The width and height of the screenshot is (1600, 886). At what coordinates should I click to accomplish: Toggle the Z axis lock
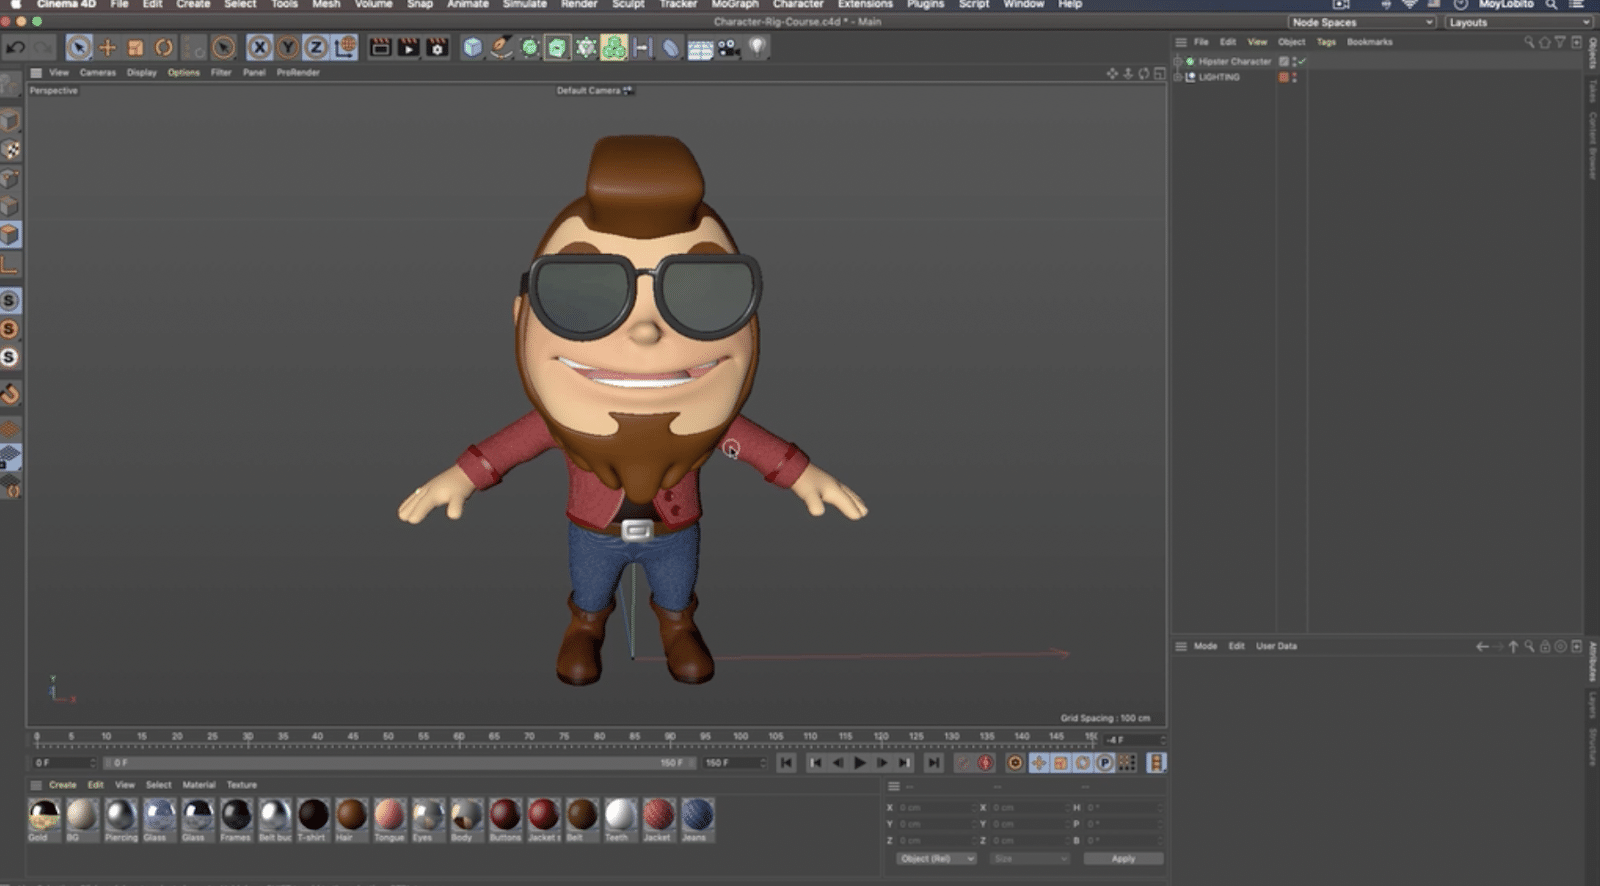316,47
